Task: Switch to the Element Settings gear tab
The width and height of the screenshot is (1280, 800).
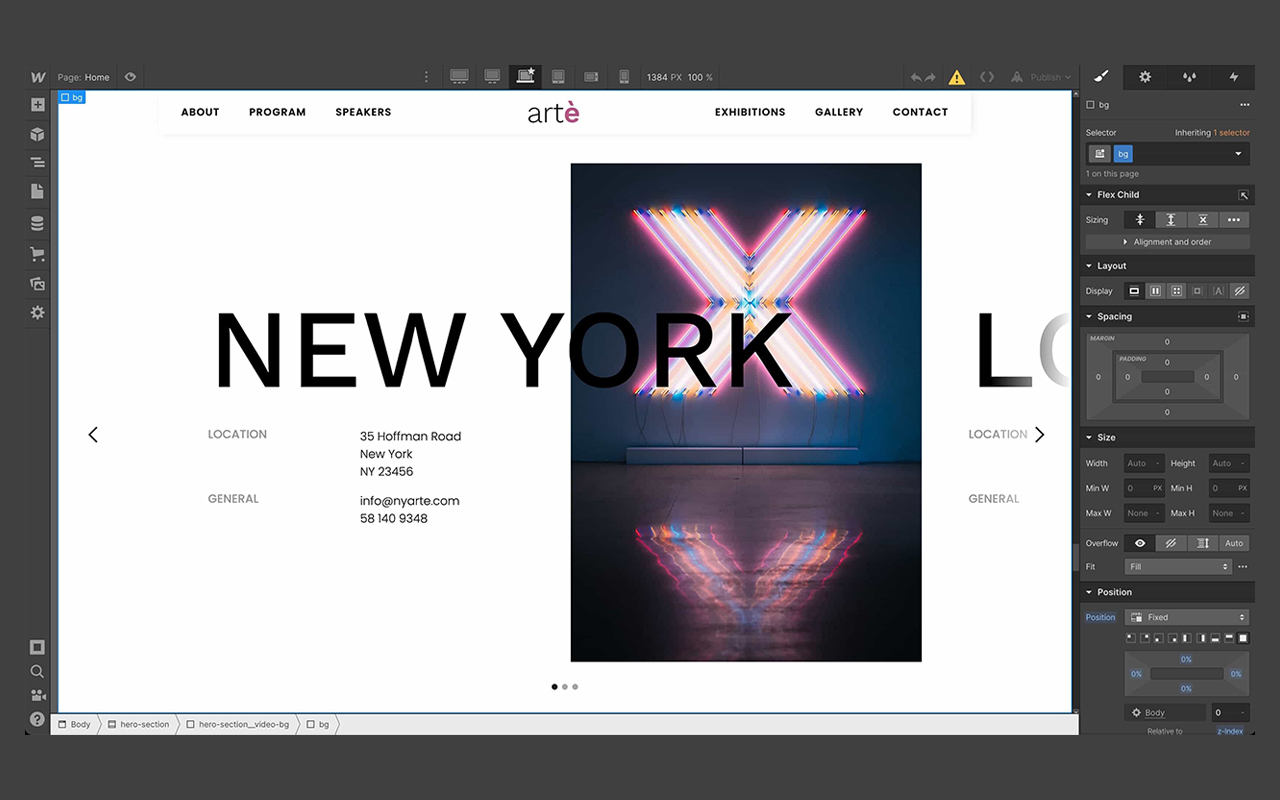Action: click(x=1144, y=77)
